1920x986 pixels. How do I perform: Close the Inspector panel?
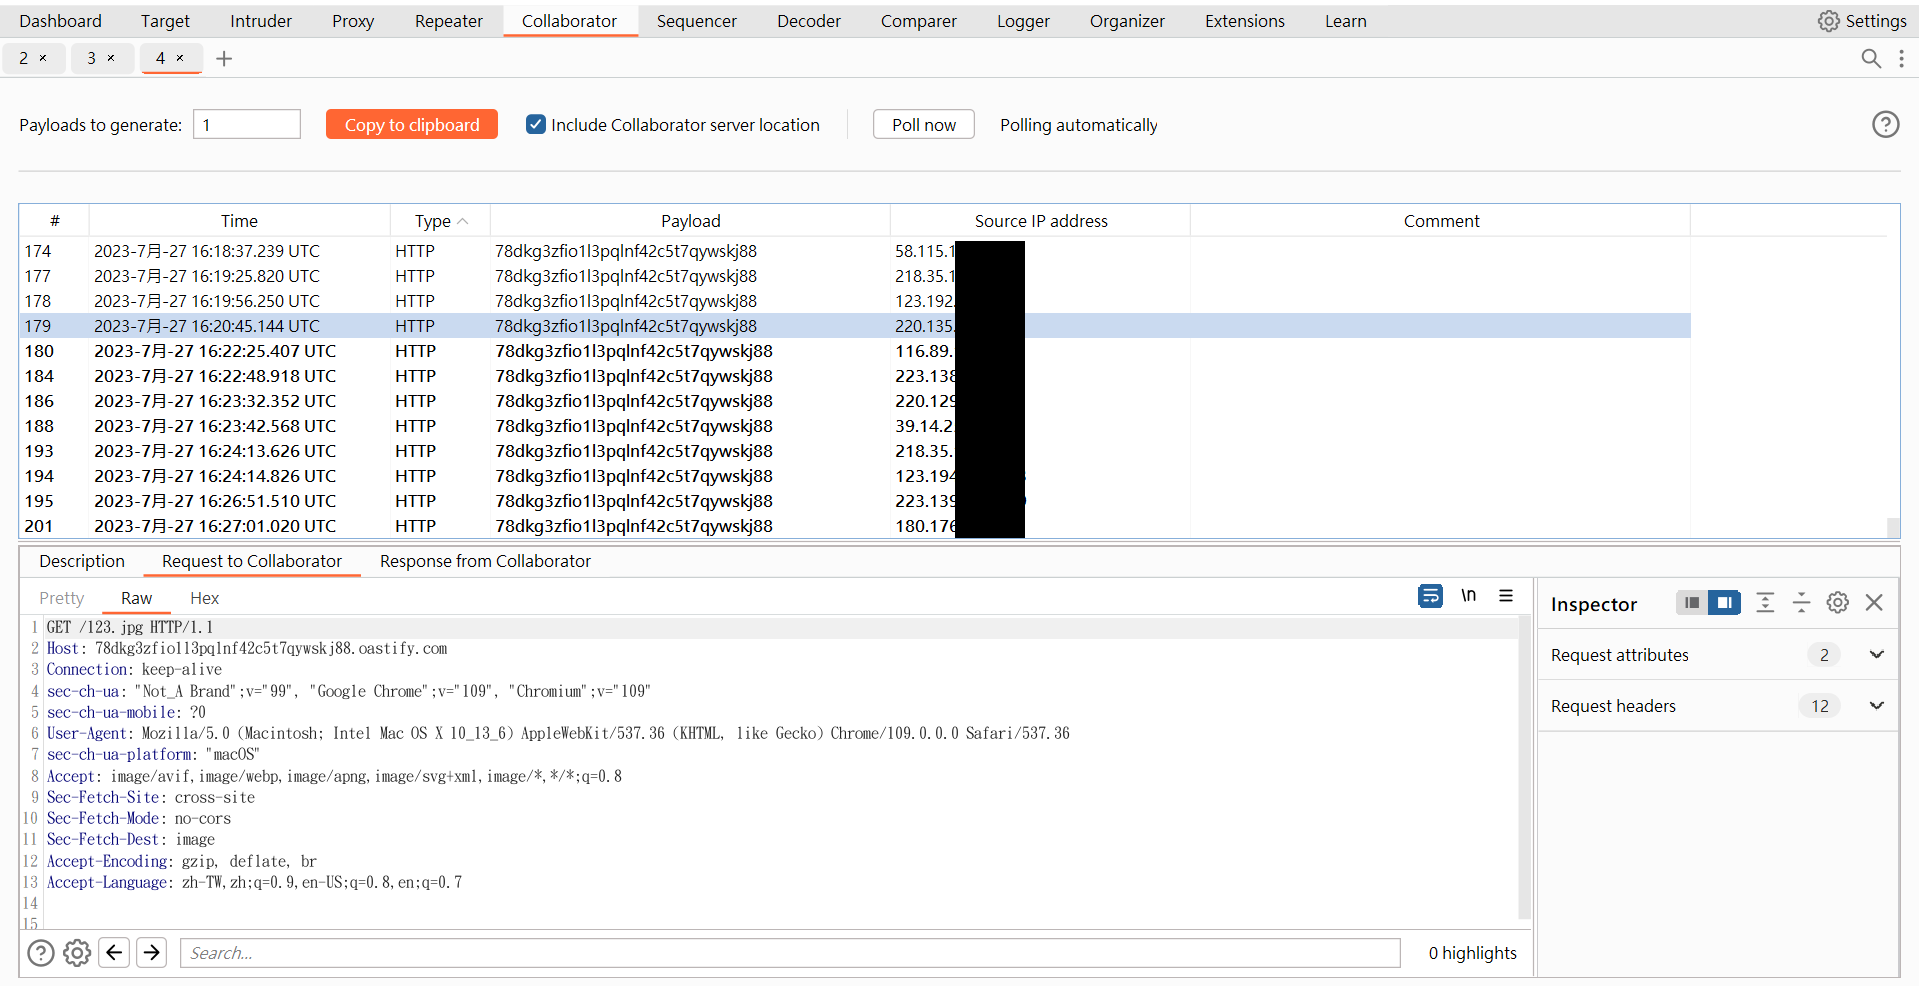tap(1874, 603)
